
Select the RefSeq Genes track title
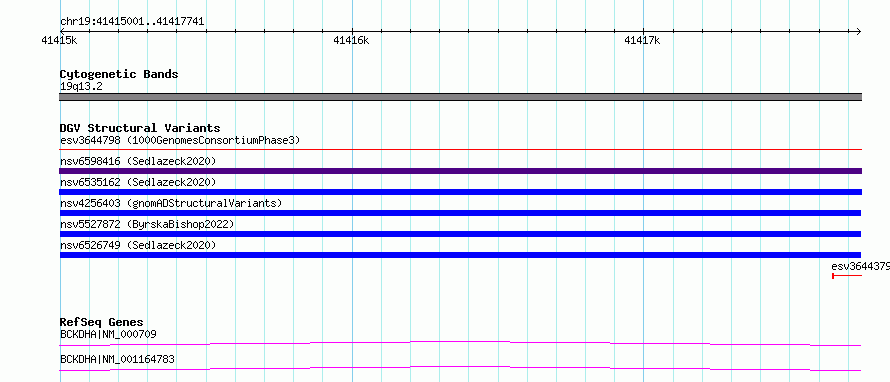pos(102,322)
